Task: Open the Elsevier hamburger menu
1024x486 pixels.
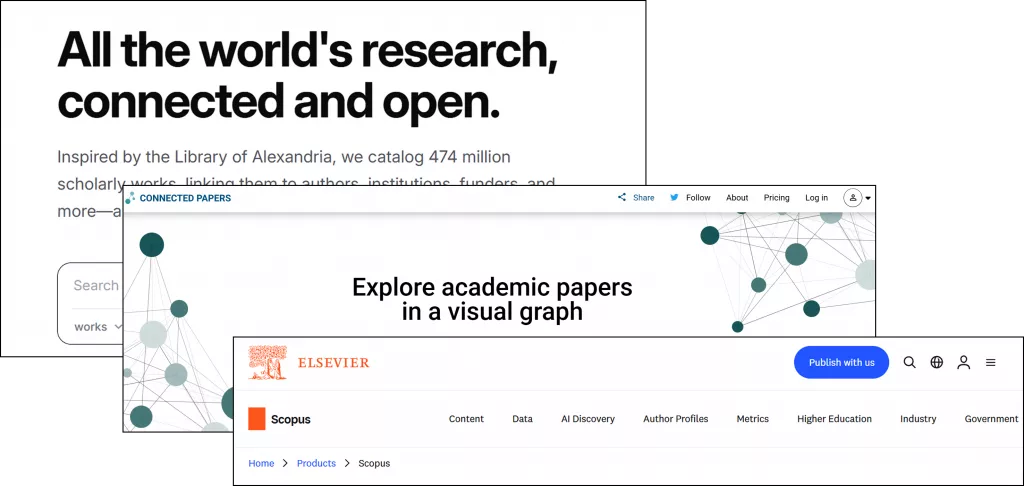Action: 991,363
